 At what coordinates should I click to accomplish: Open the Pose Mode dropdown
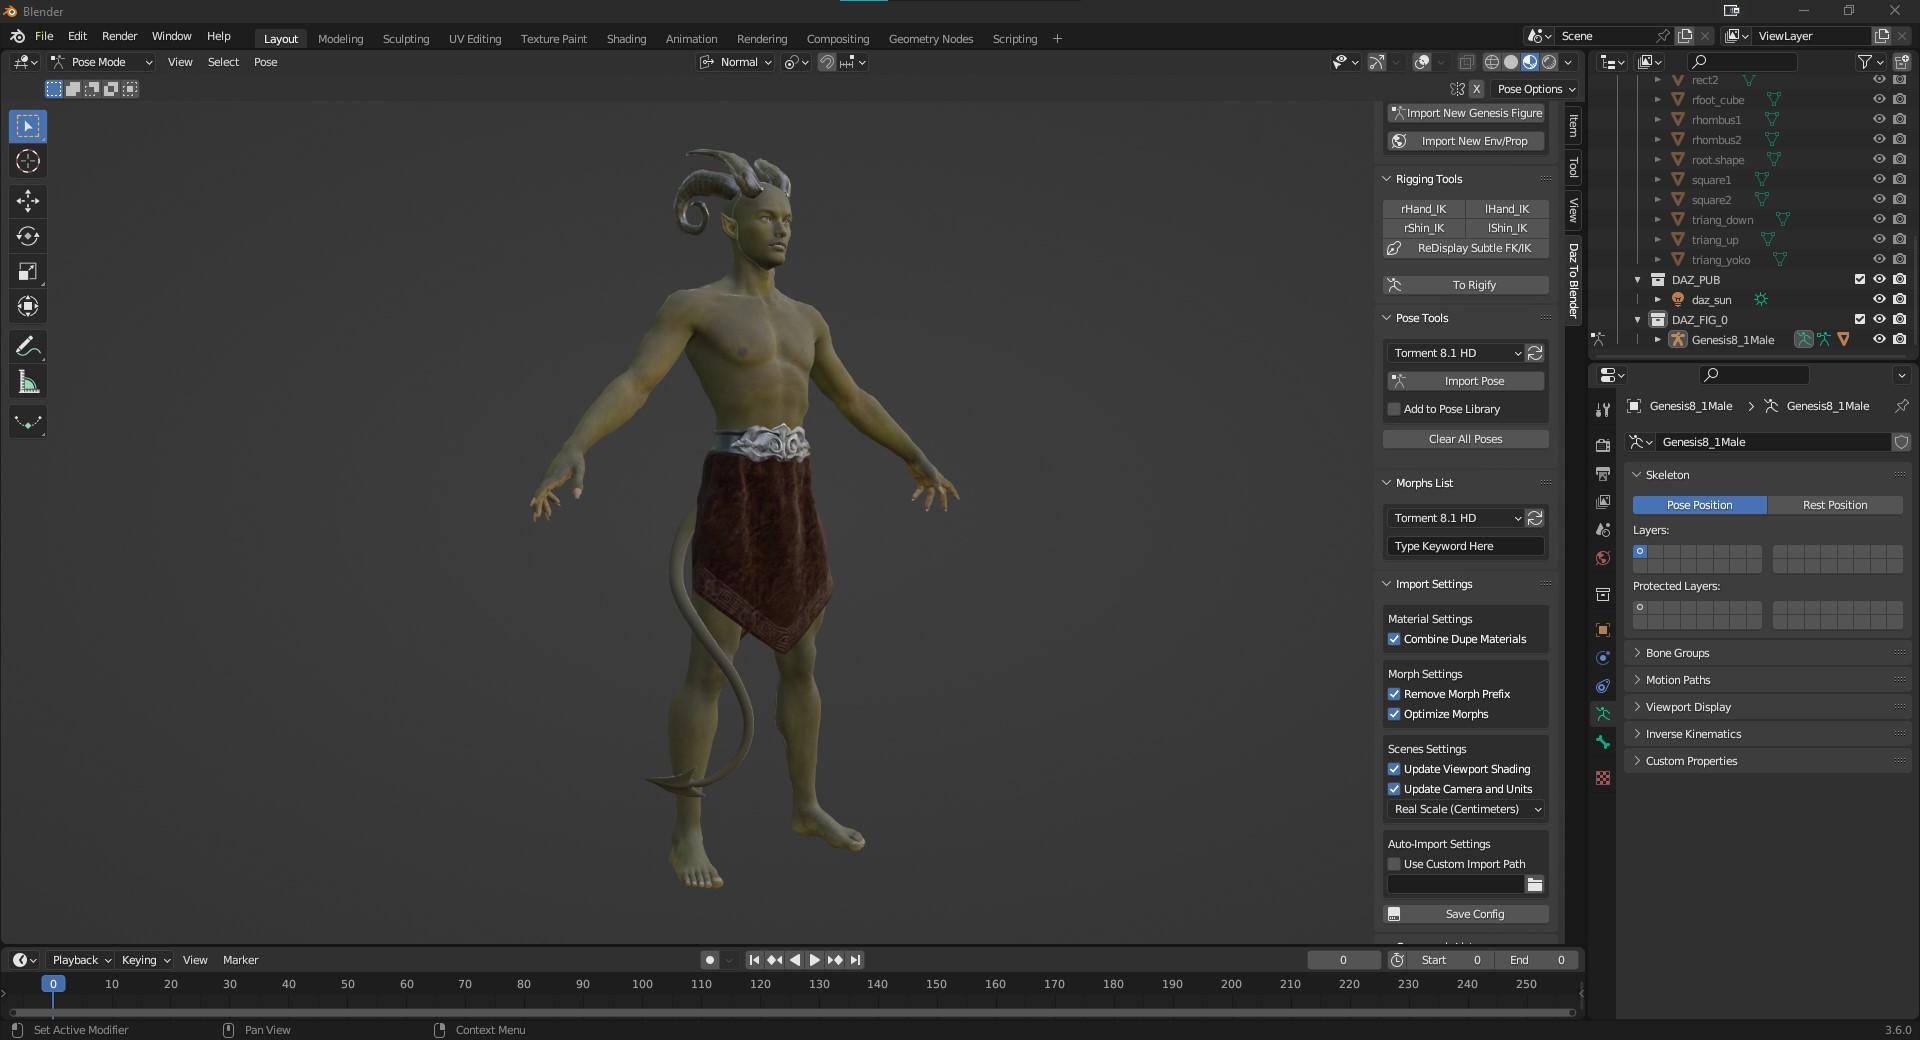(102, 62)
